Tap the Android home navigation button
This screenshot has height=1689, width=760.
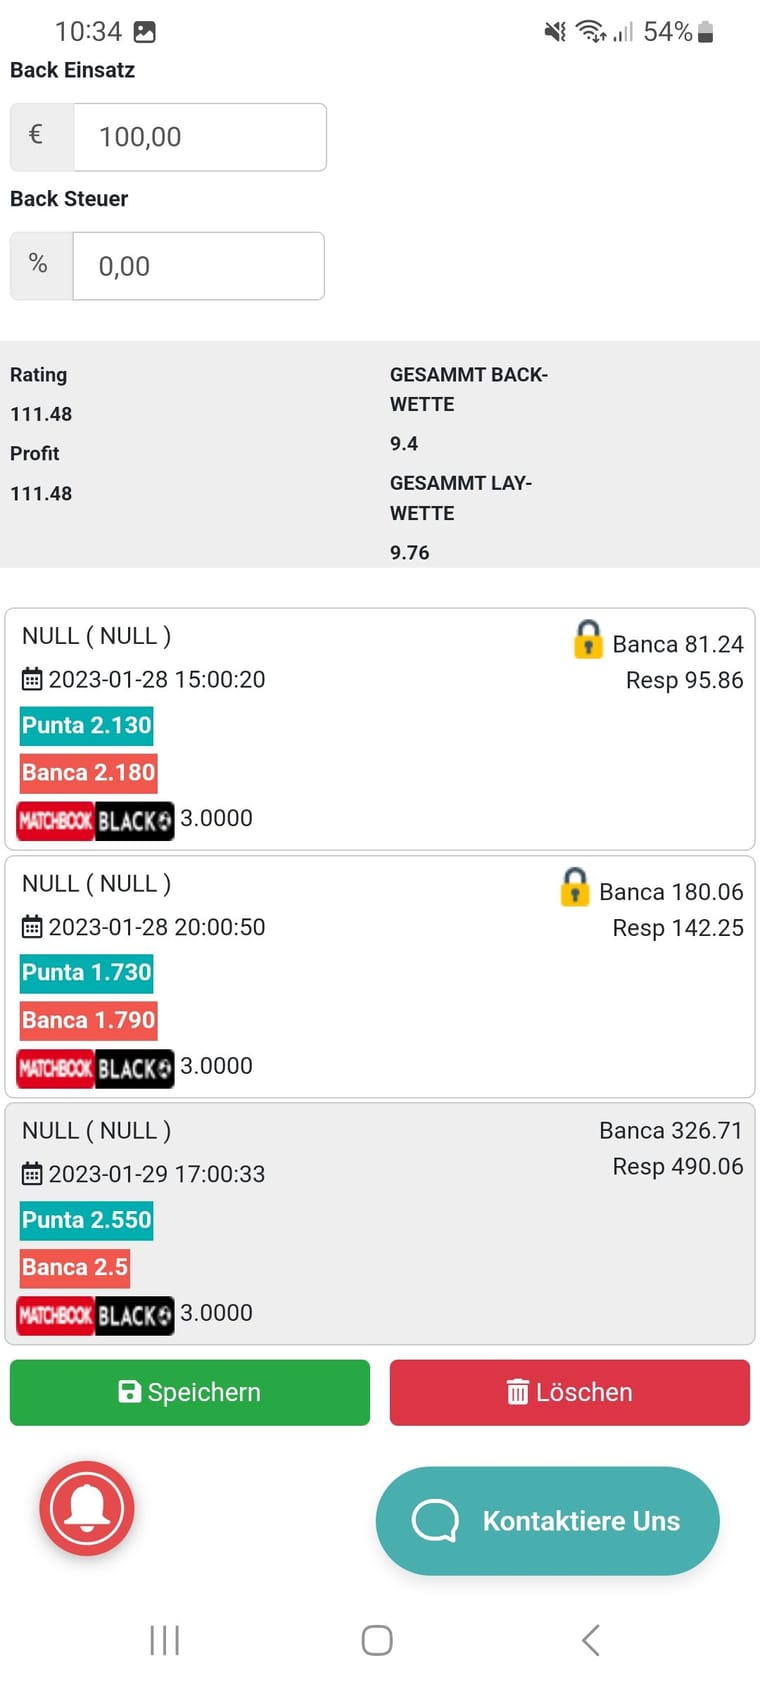point(377,1640)
